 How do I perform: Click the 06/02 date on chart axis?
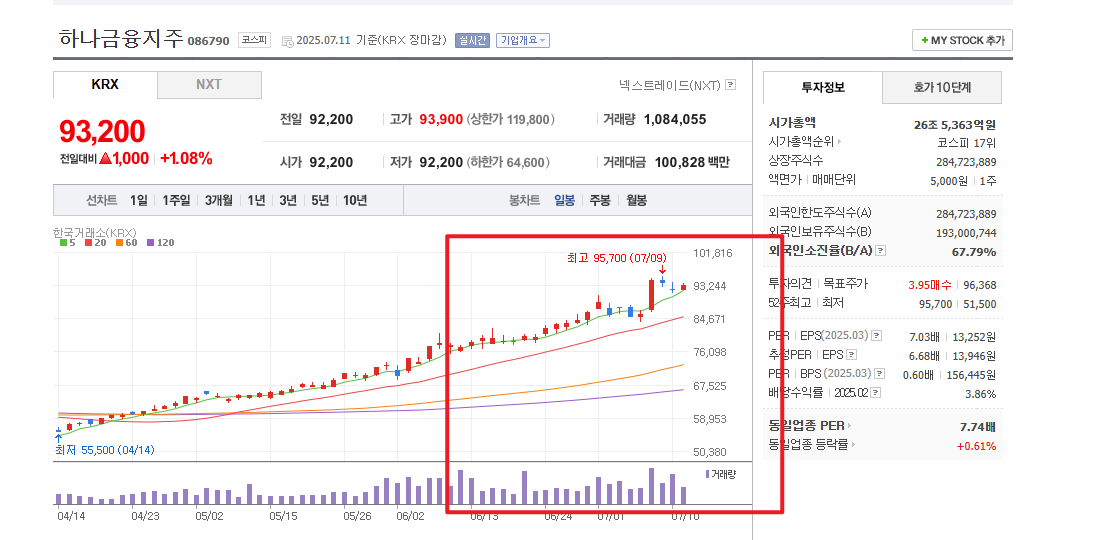click(x=410, y=516)
